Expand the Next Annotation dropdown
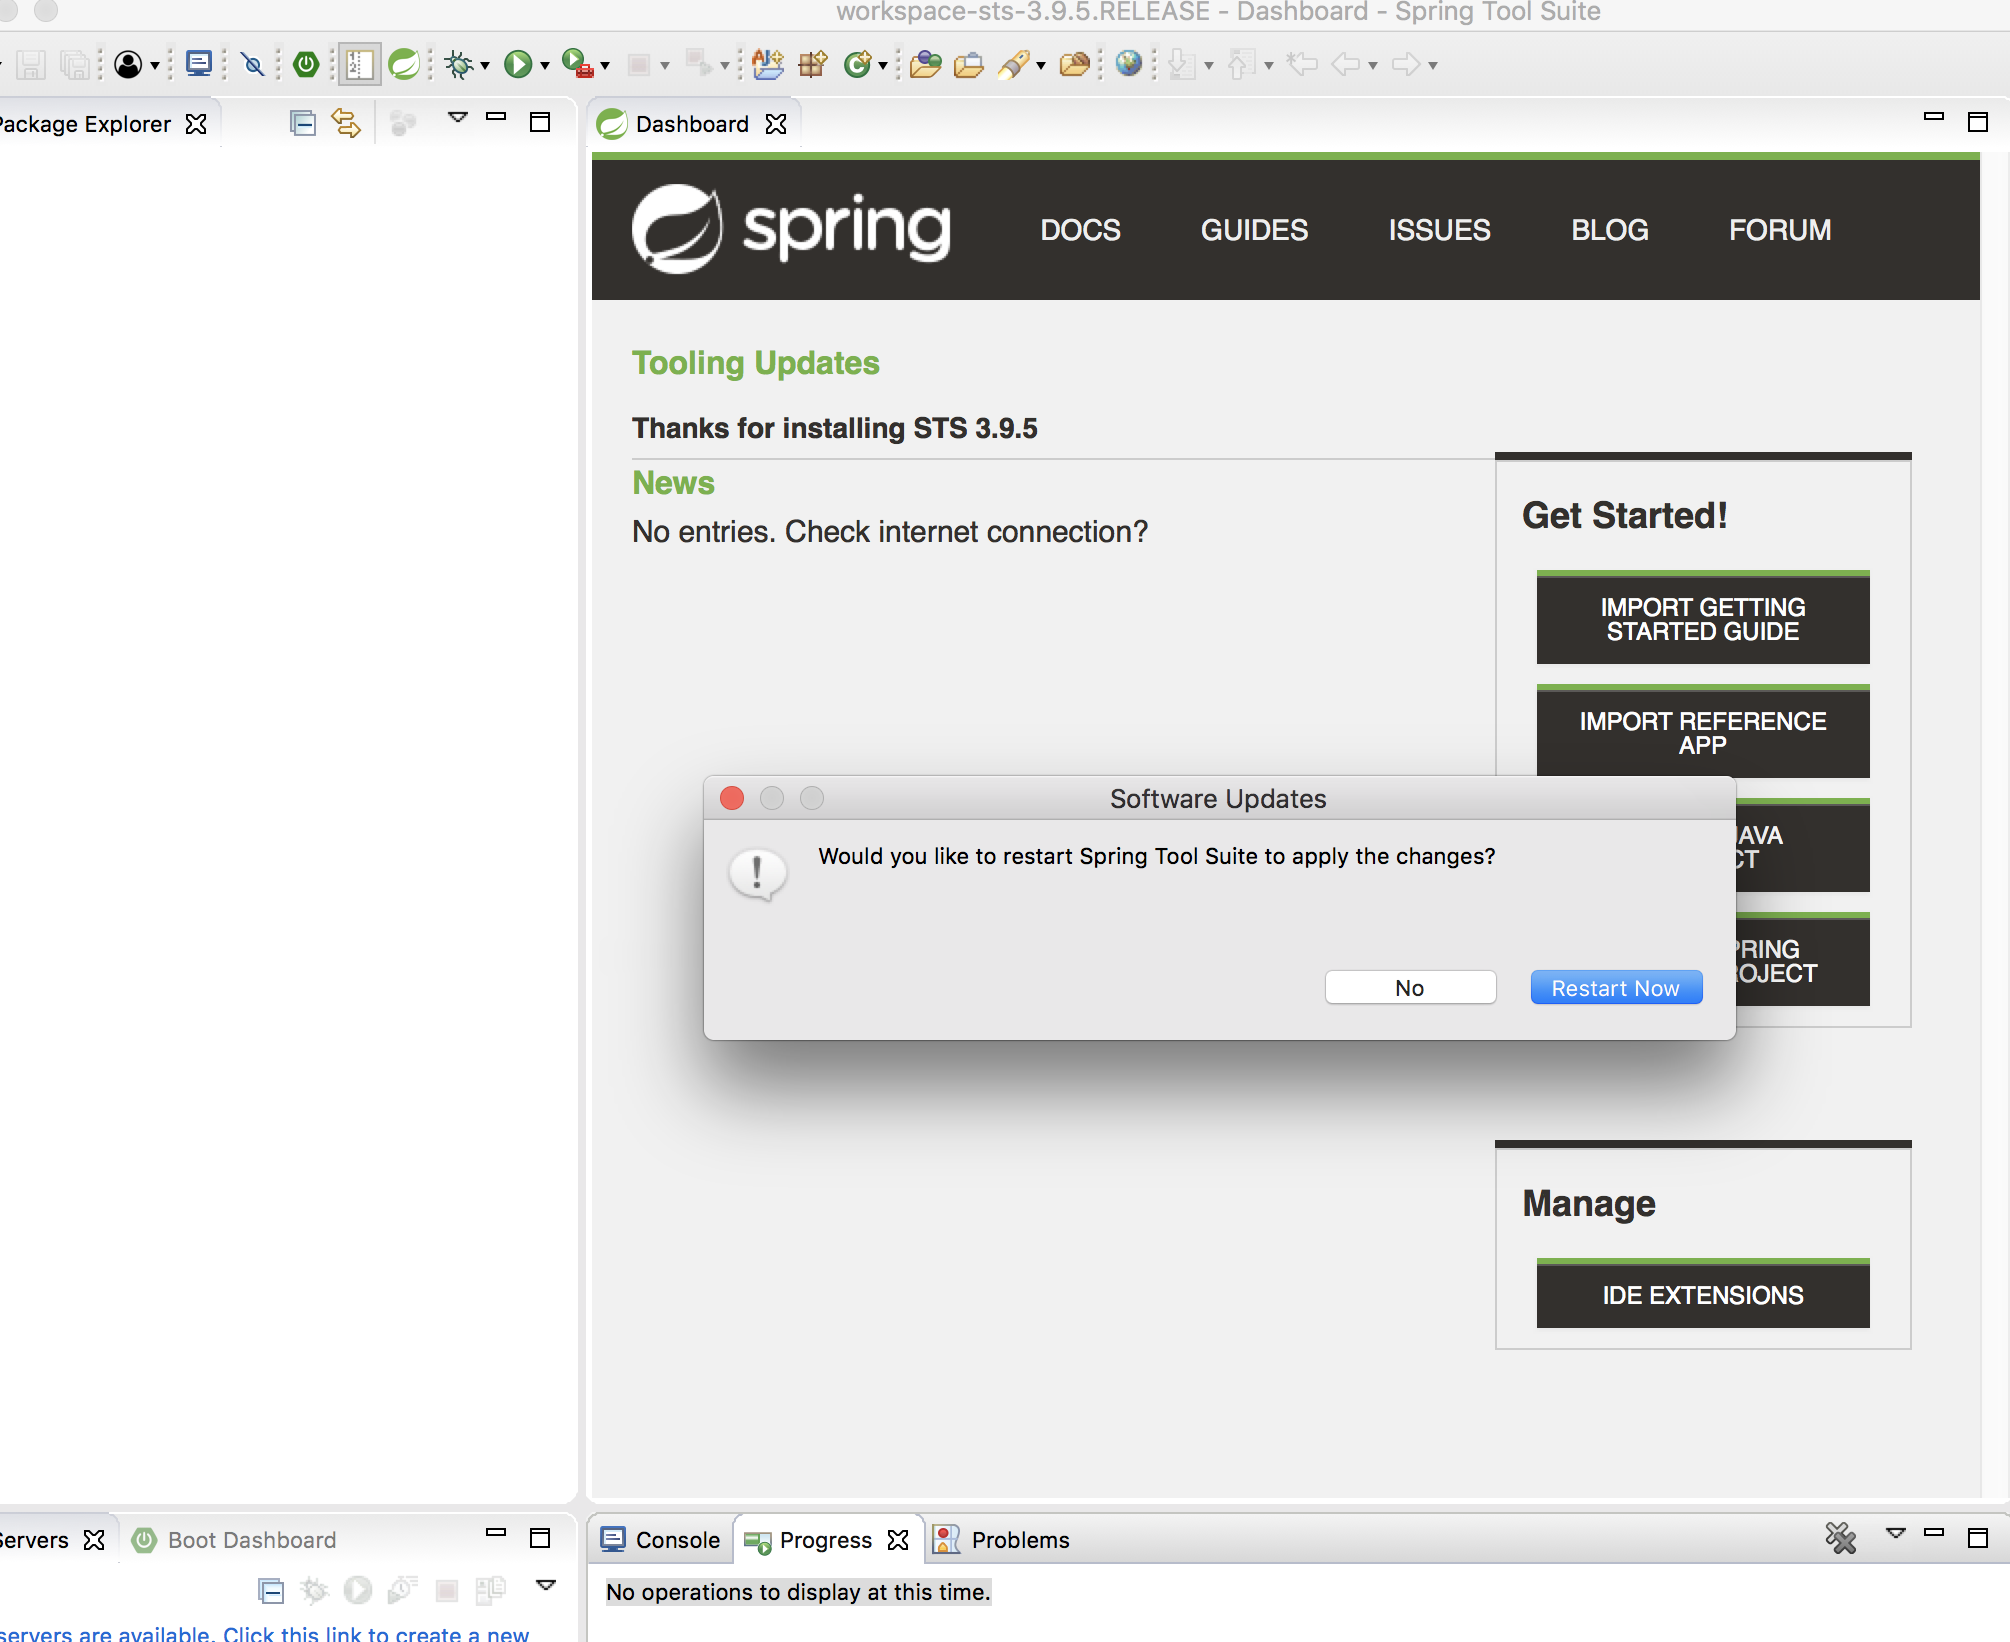2010x1642 pixels. coord(1209,66)
